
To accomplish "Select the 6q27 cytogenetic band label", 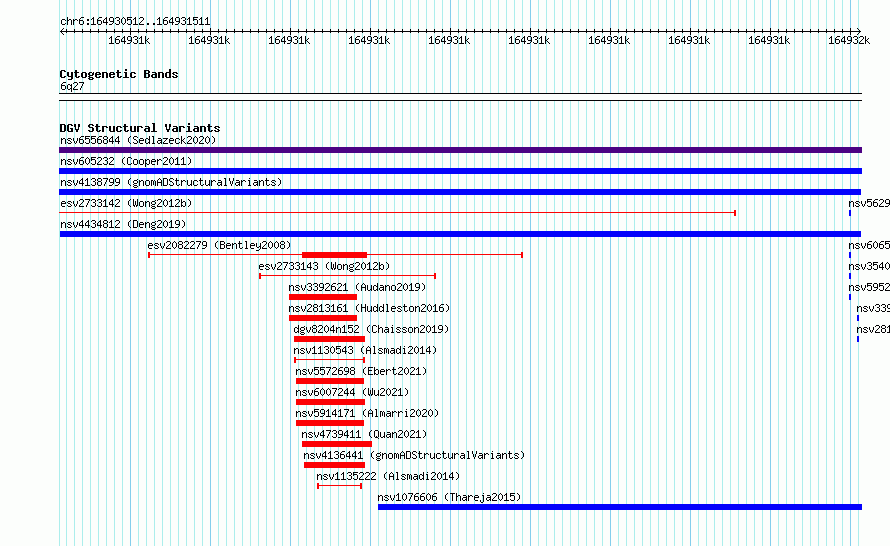I will point(72,86).
